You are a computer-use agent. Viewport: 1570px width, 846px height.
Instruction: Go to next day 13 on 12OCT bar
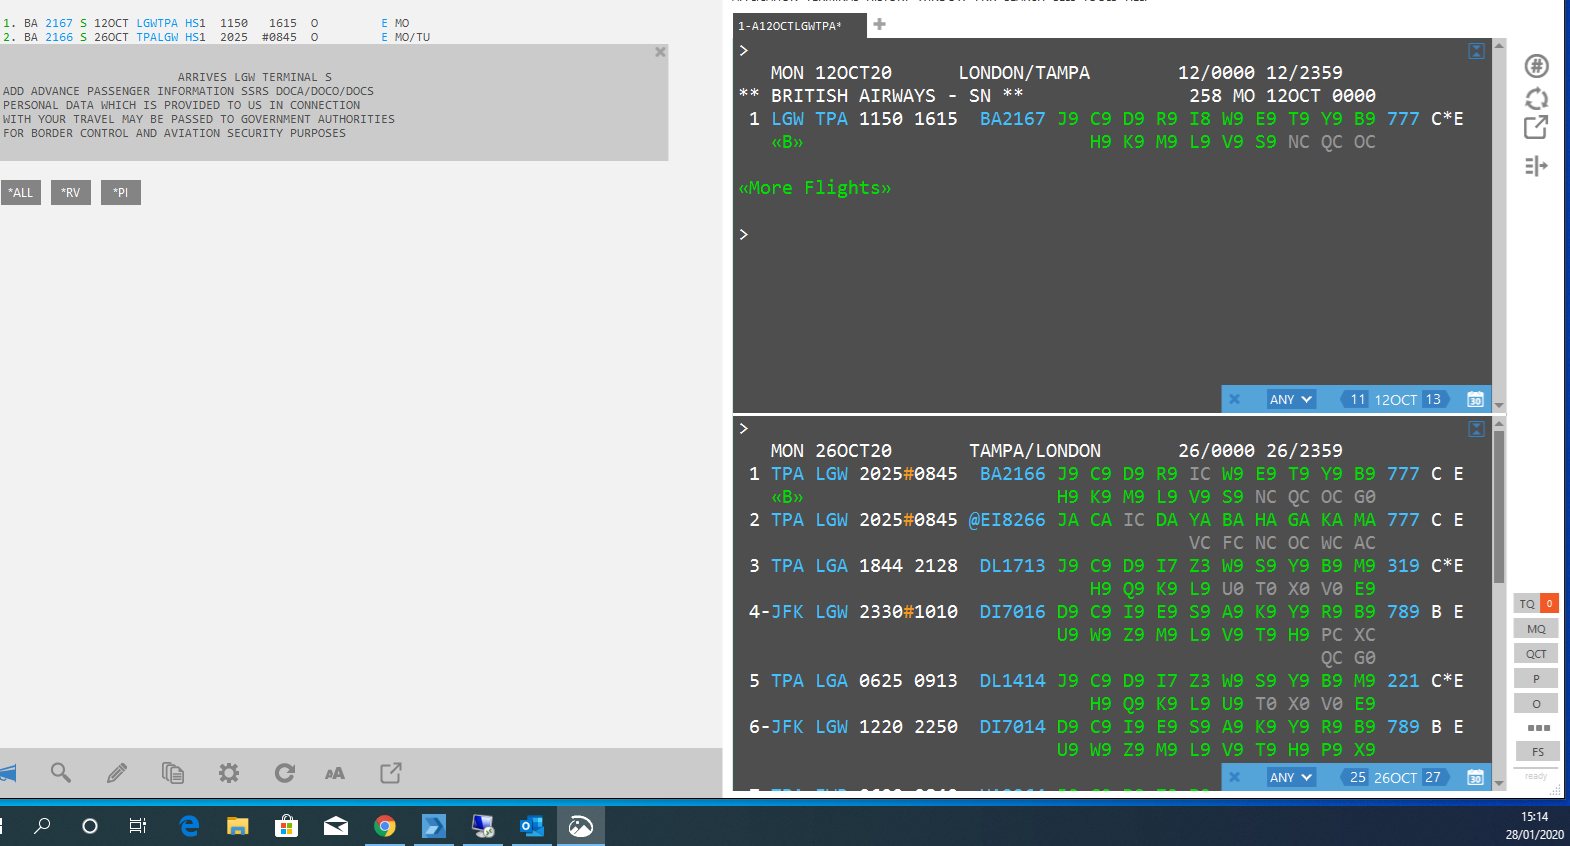[1434, 399]
